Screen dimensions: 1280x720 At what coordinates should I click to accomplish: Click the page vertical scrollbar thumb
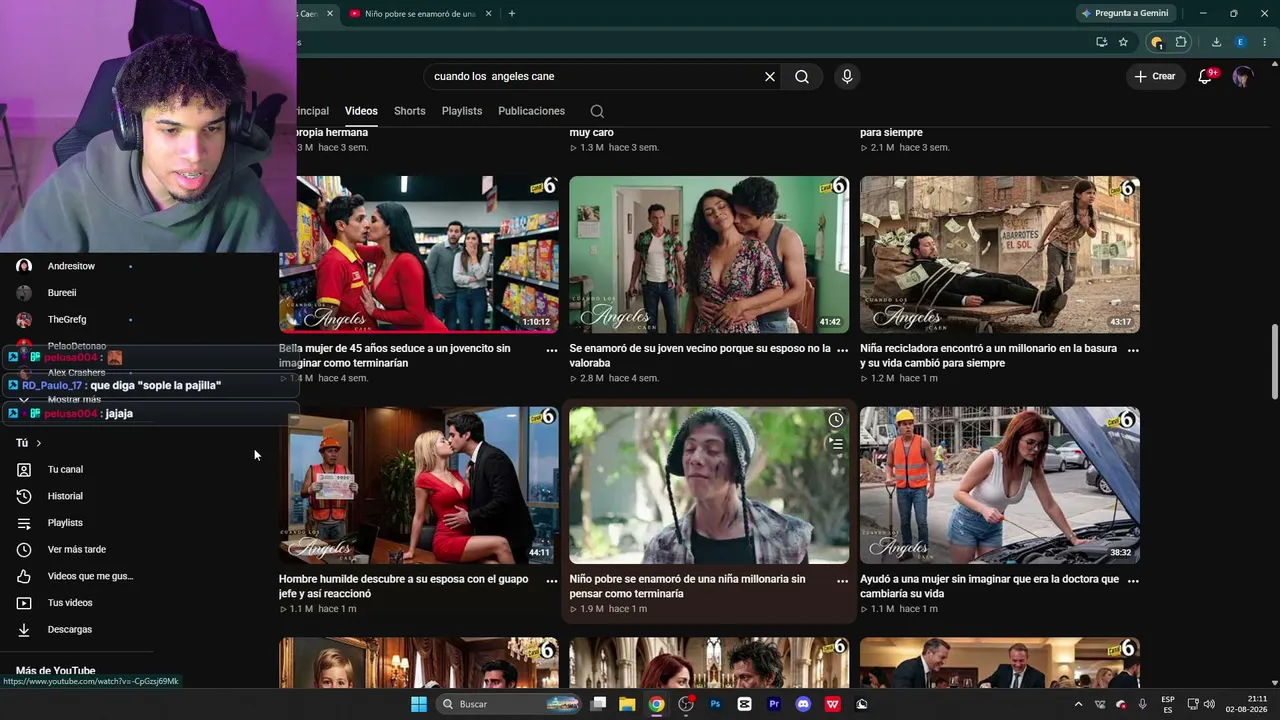[1274, 362]
